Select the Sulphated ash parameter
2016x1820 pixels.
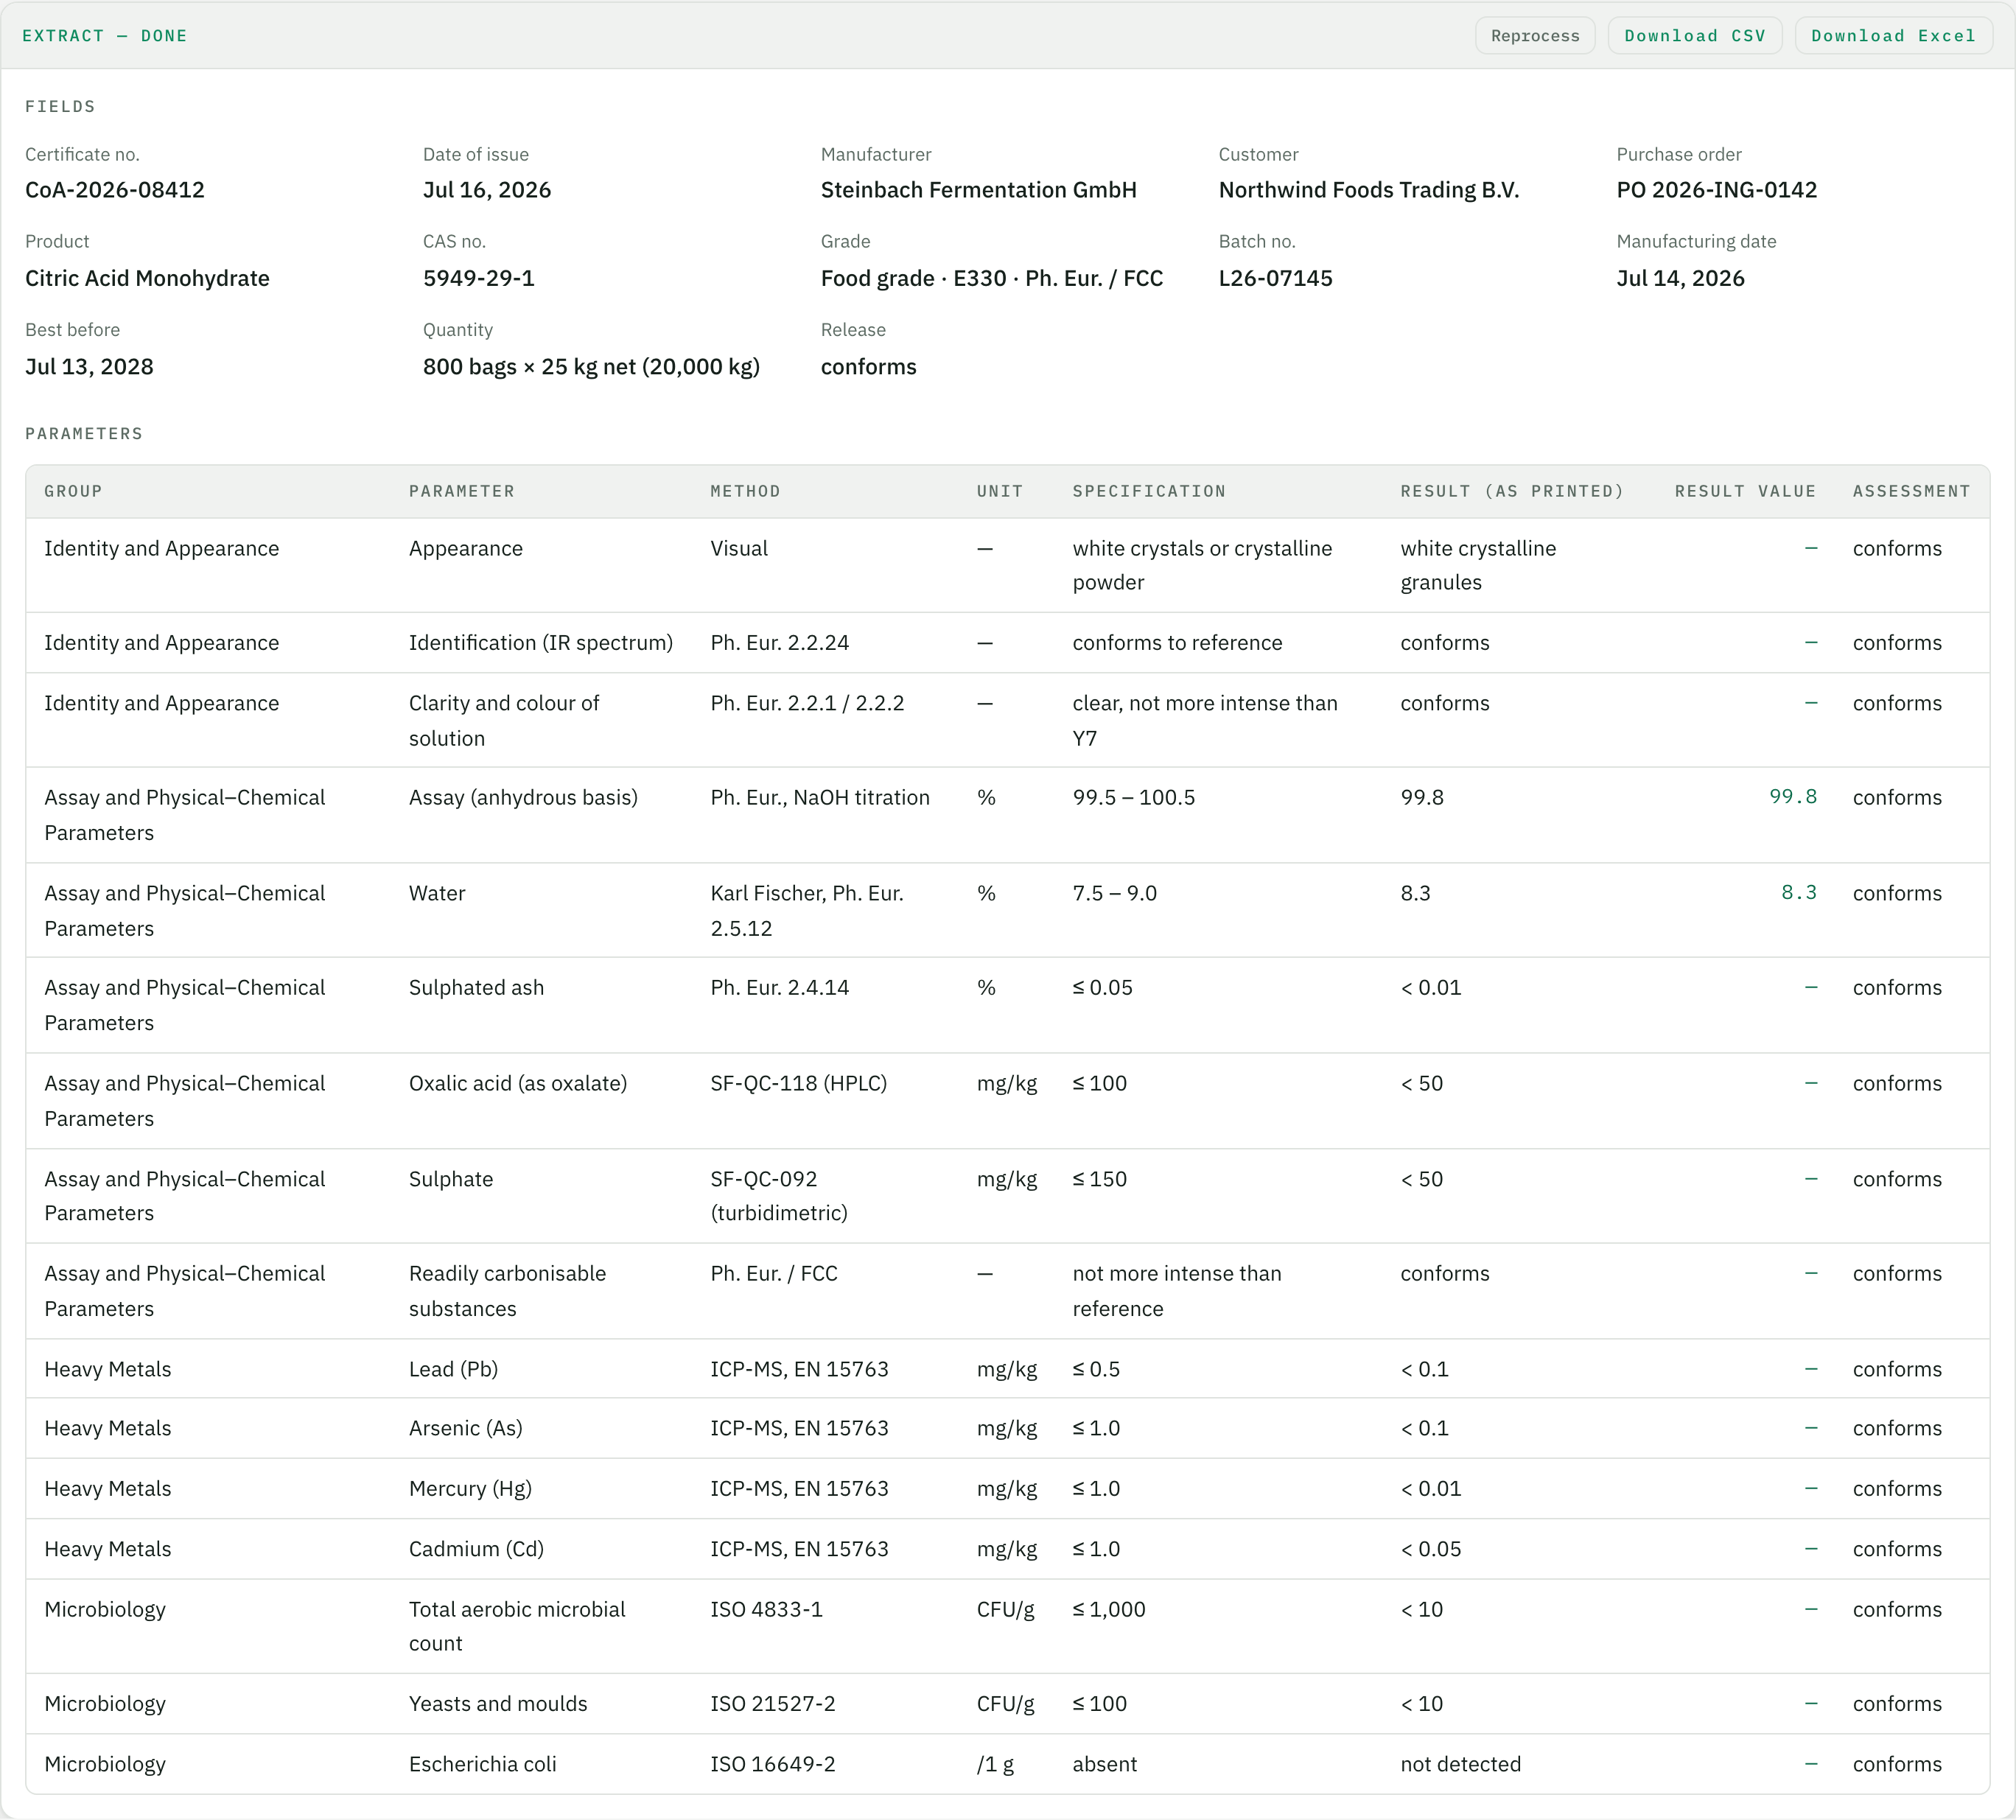(x=476, y=988)
